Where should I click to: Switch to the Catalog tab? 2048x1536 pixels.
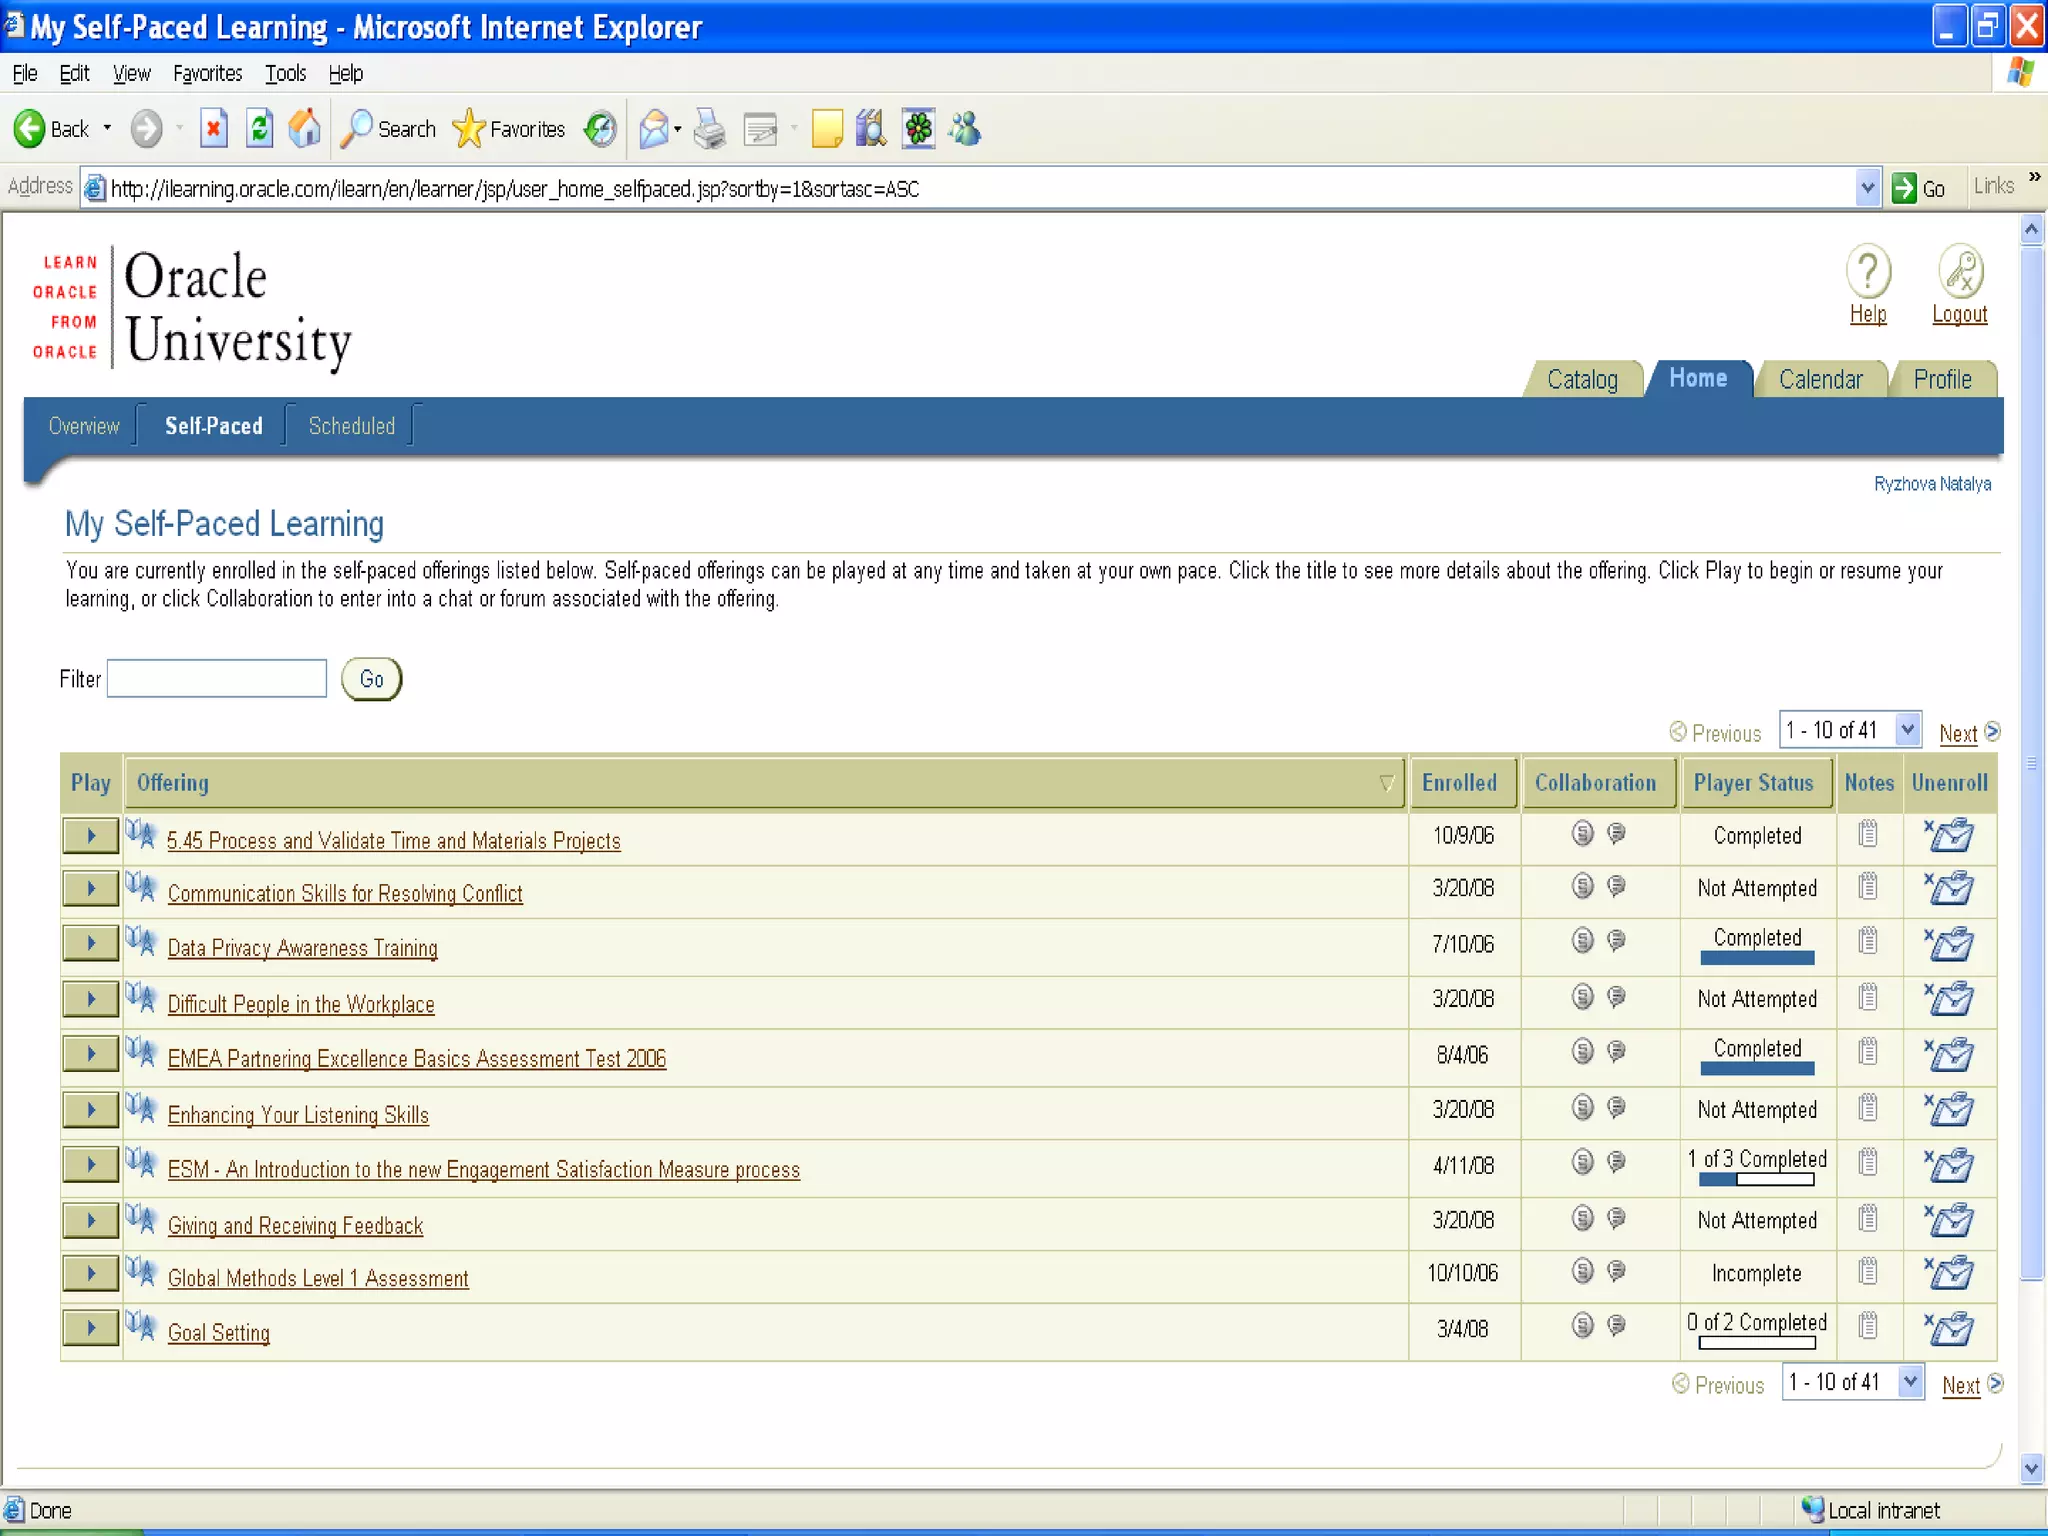1581,380
